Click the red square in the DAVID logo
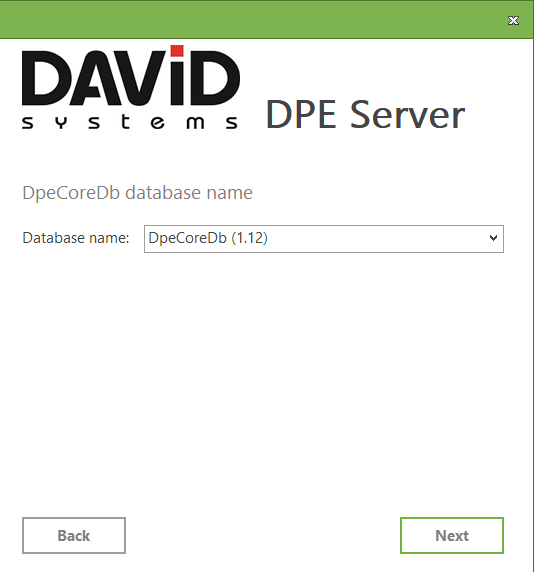This screenshot has width=534, height=572. pos(177,51)
